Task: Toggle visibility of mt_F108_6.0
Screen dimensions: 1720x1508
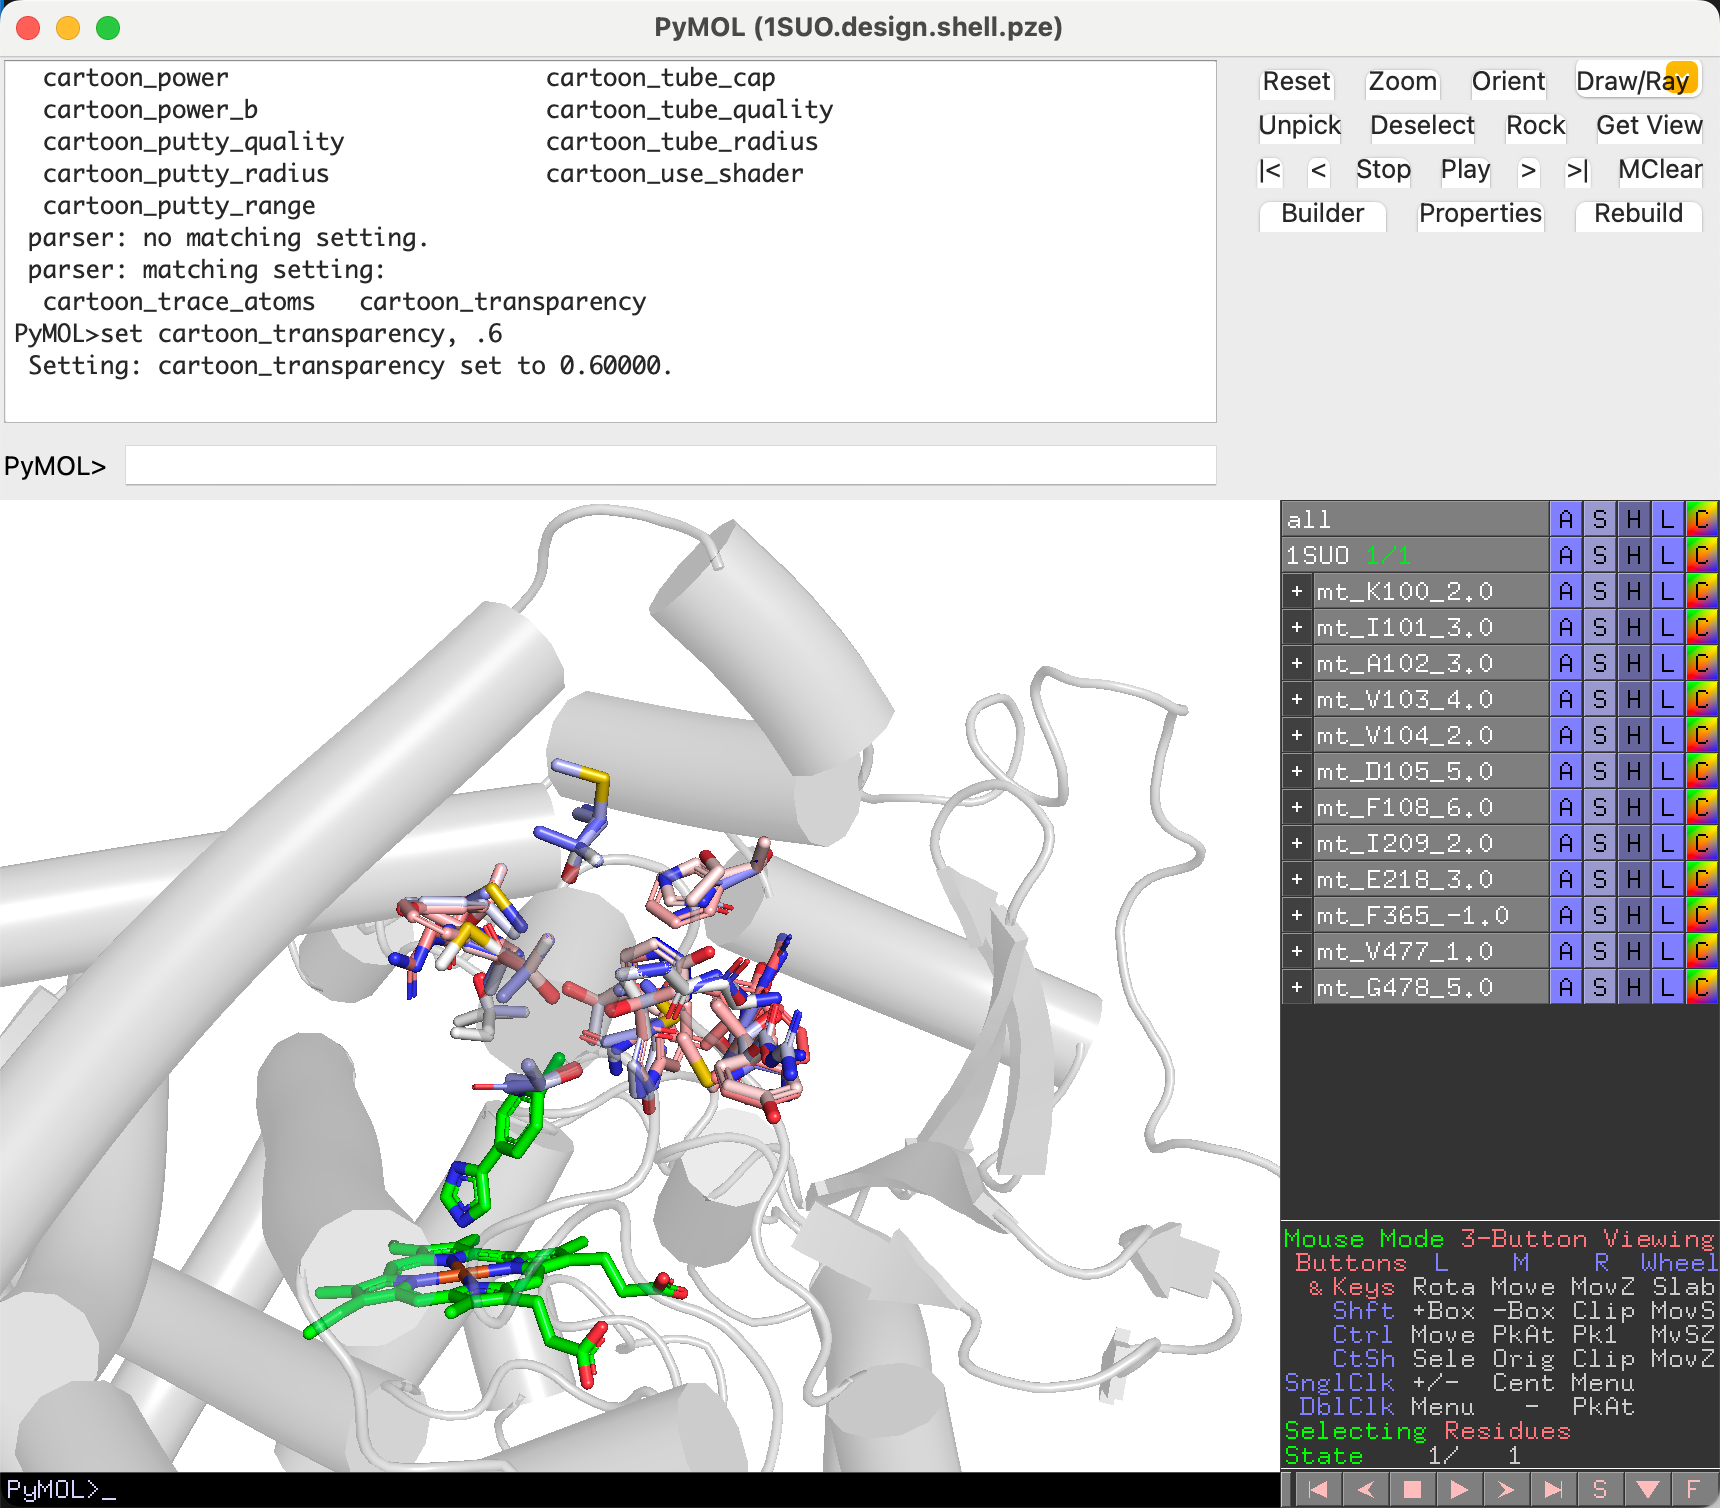Action: point(1430,807)
